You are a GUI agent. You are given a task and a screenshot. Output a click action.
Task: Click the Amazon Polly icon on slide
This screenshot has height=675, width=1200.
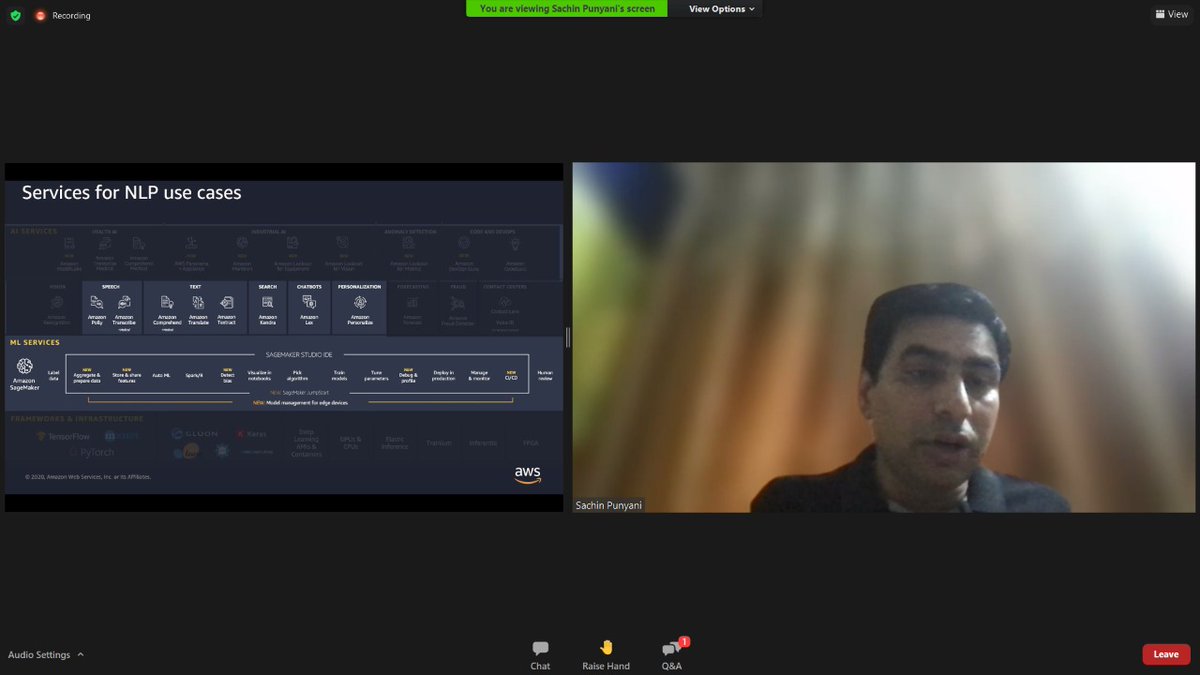[97, 302]
